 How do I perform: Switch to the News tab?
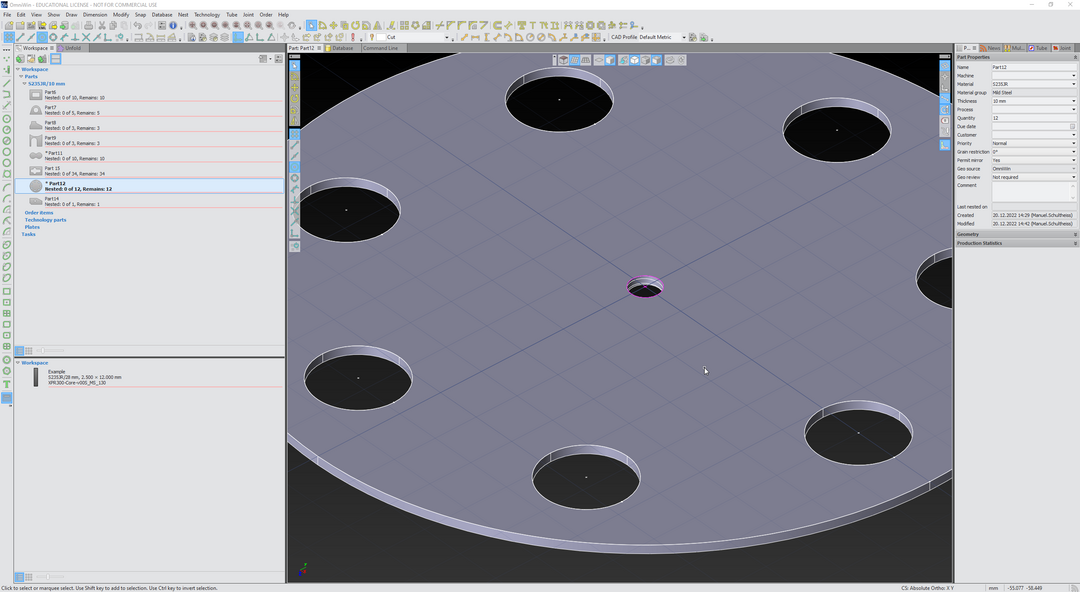[990, 48]
